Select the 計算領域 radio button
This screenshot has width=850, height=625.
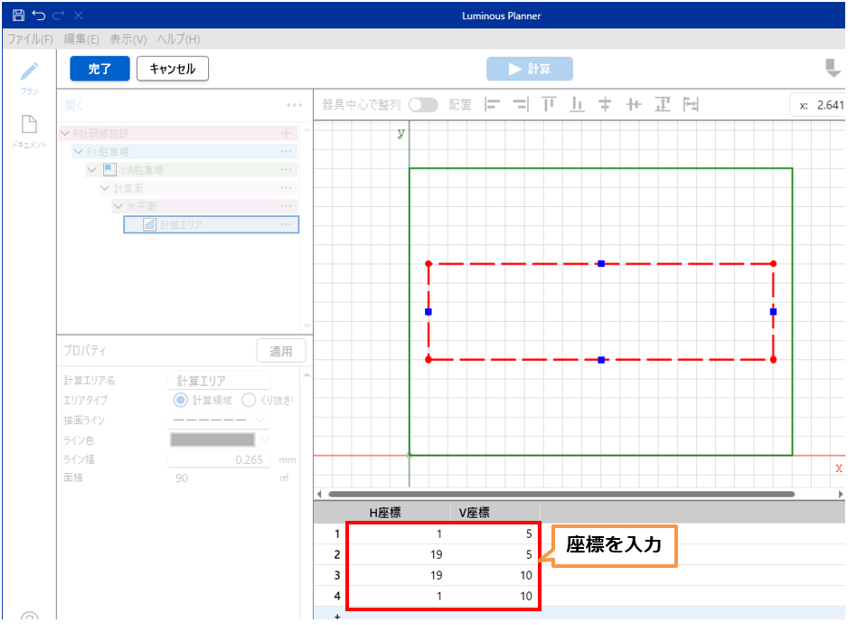pyautogui.click(x=181, y=400)
